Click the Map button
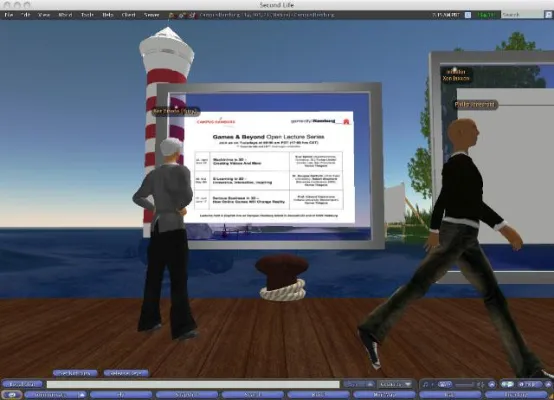 450,395
